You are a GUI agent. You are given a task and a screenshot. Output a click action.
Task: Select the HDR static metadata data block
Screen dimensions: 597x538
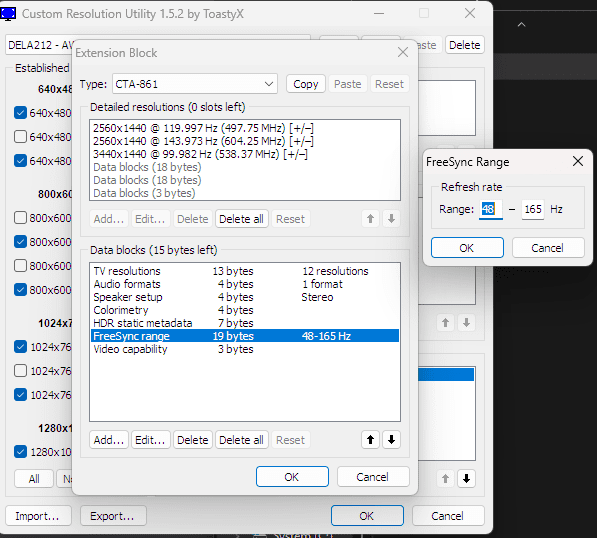tap(245, 322)
